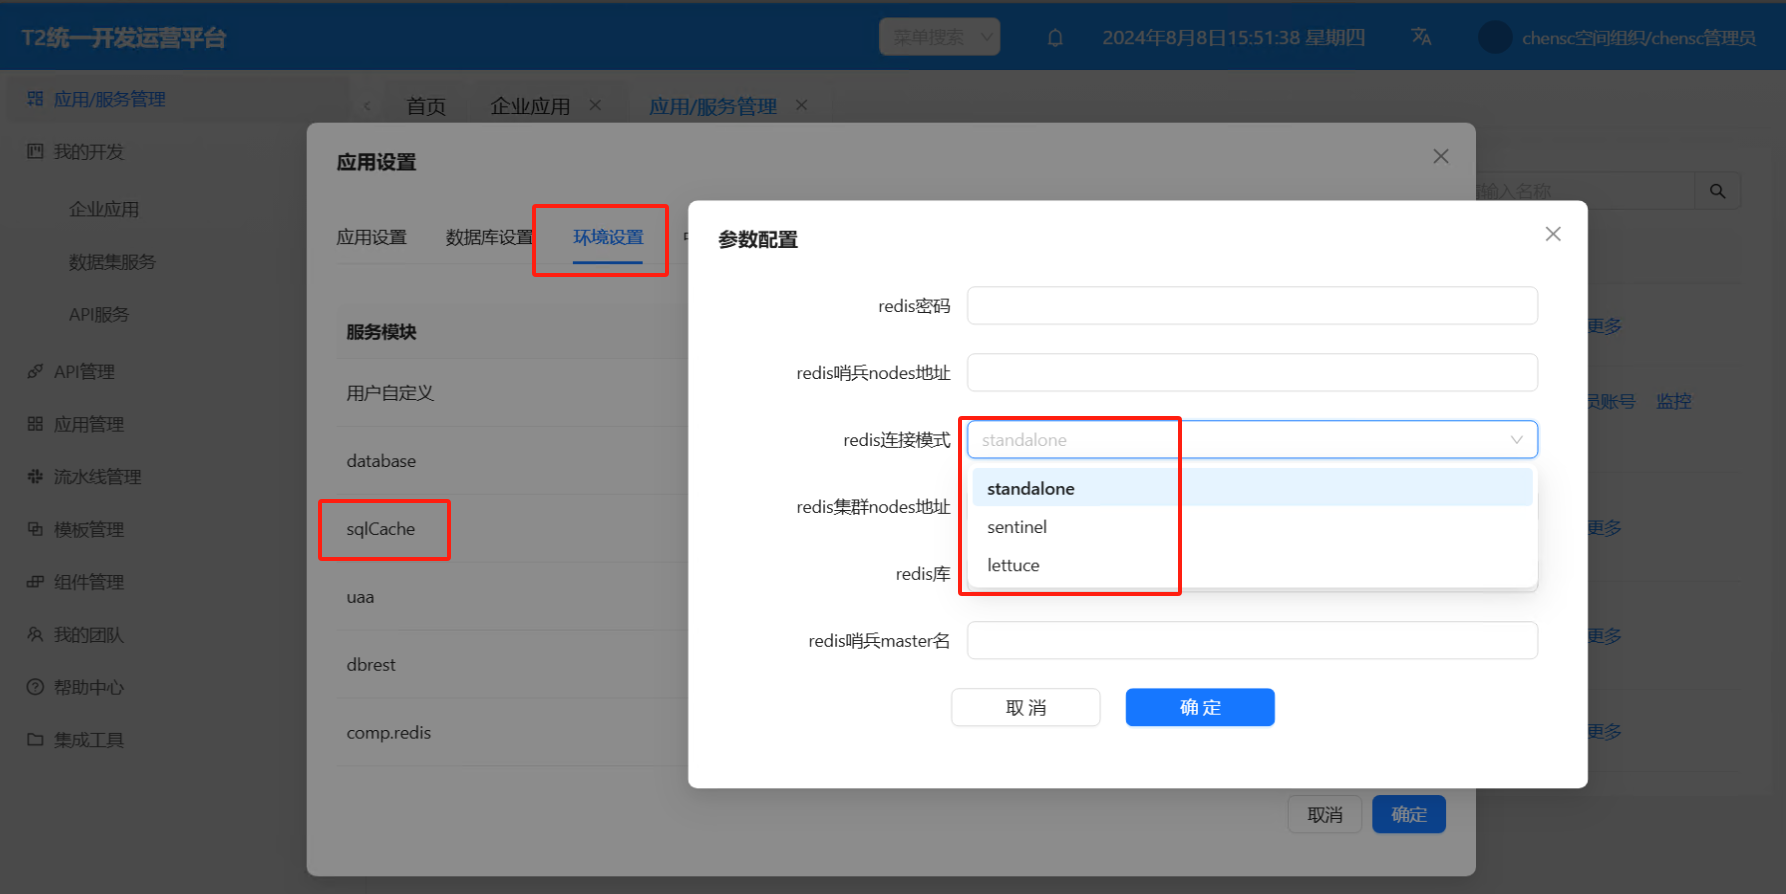Close the 参数配置 dialog

pyautogui.click(x=1553, y=234)
